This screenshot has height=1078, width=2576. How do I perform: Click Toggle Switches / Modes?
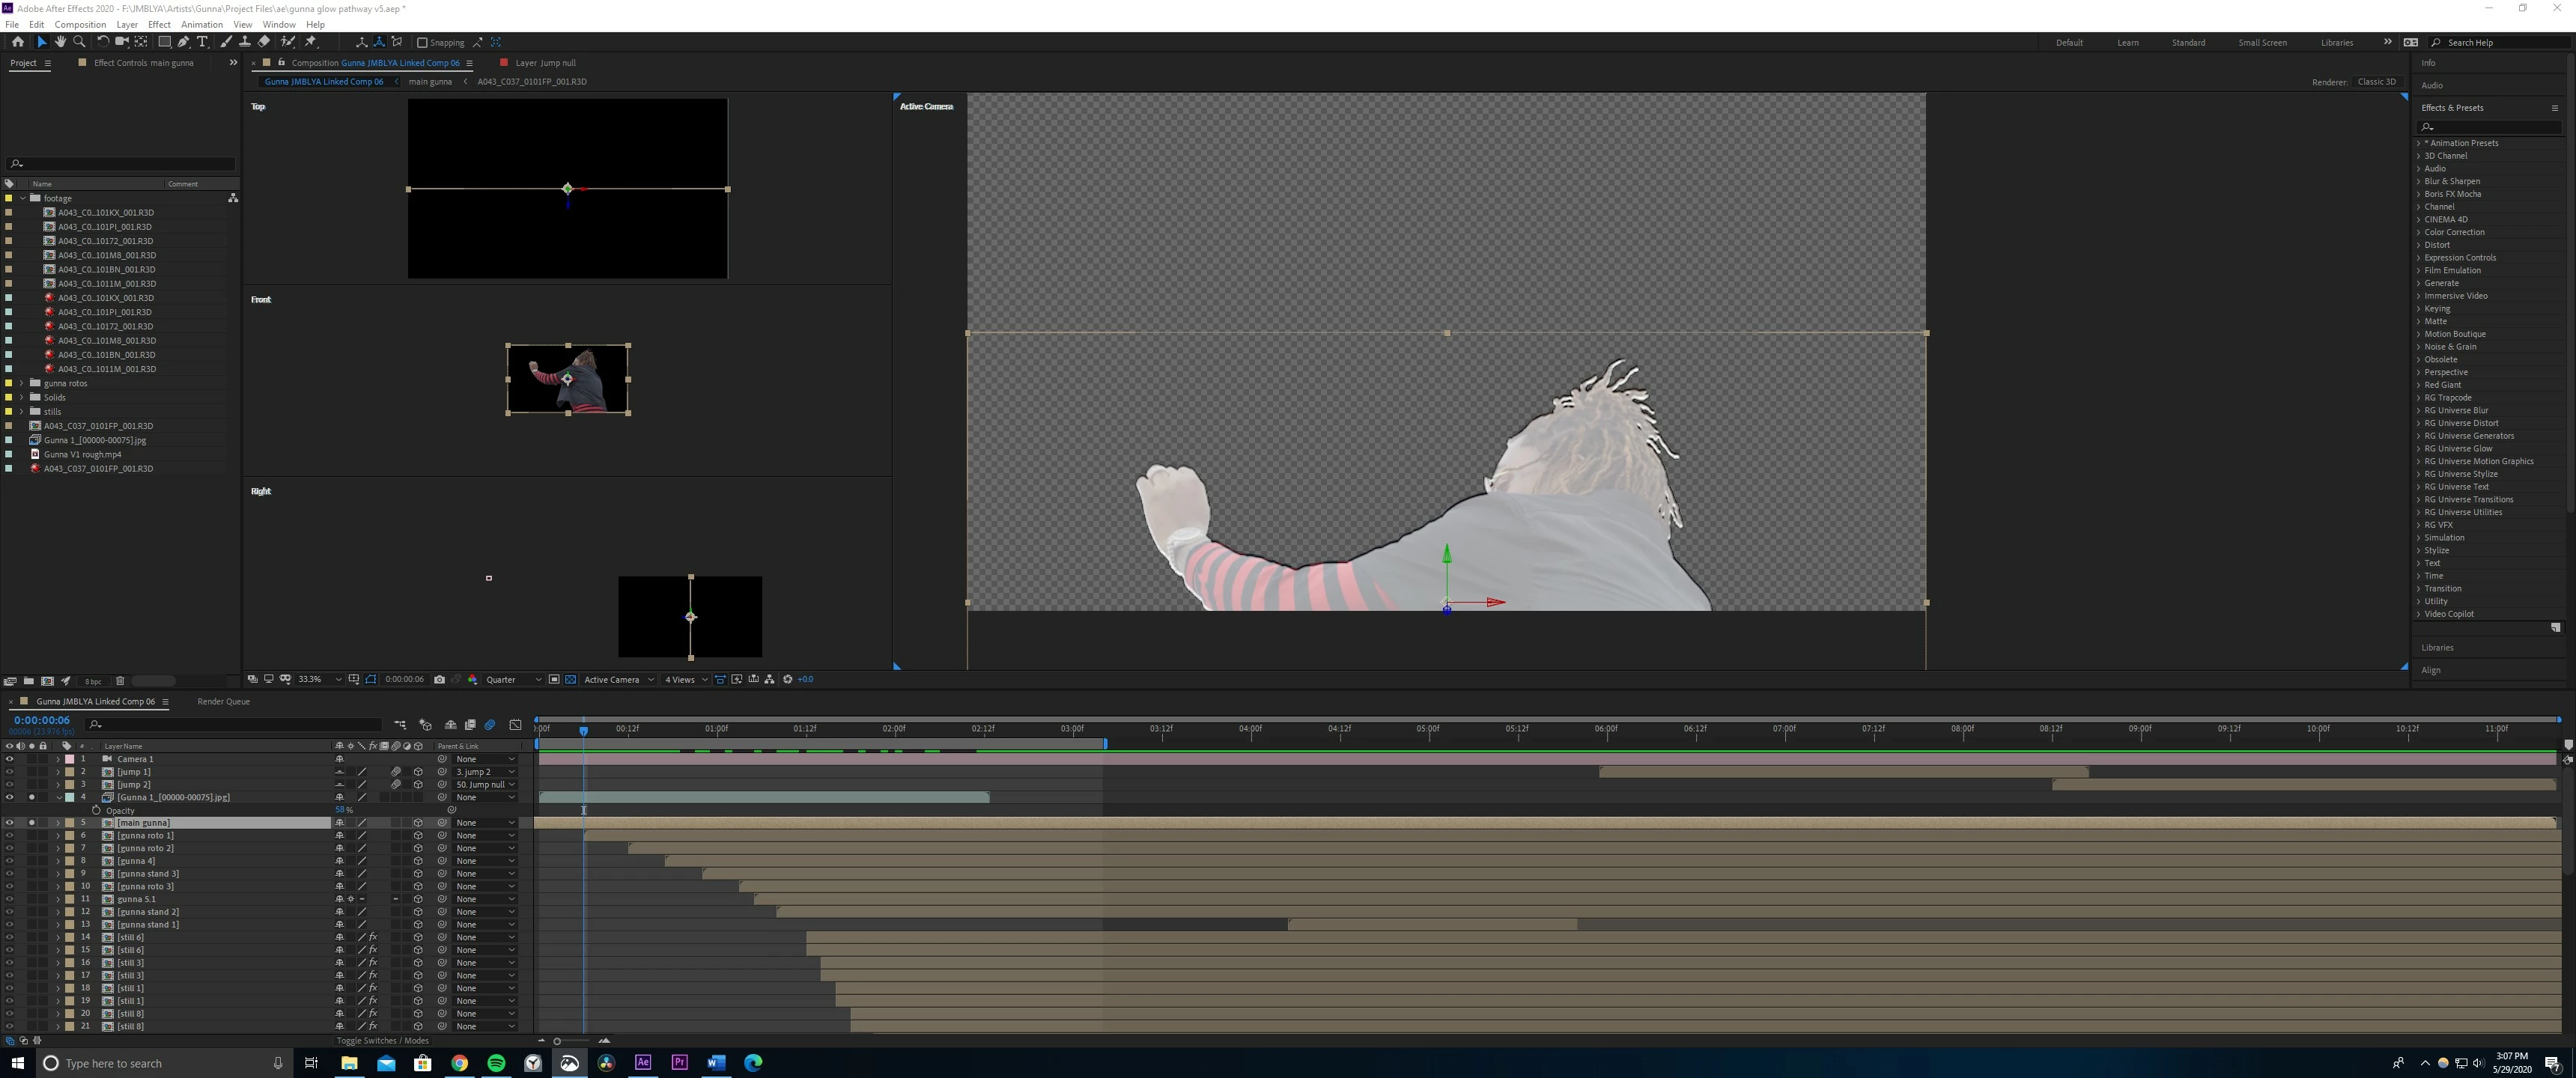click(382, 1041)
